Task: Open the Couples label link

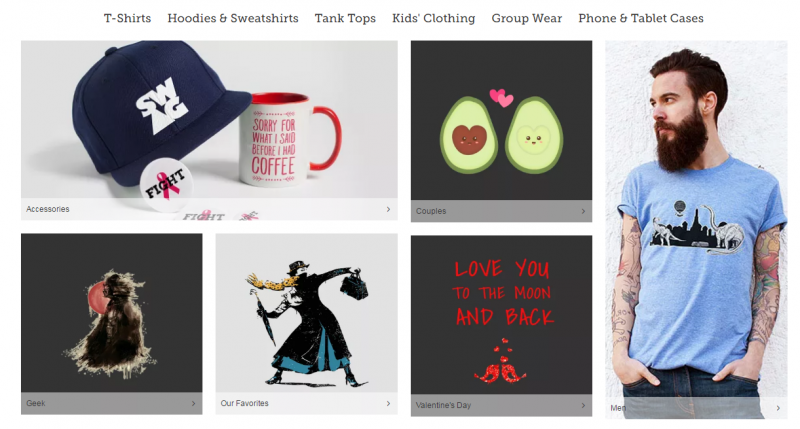Action: 431,211
